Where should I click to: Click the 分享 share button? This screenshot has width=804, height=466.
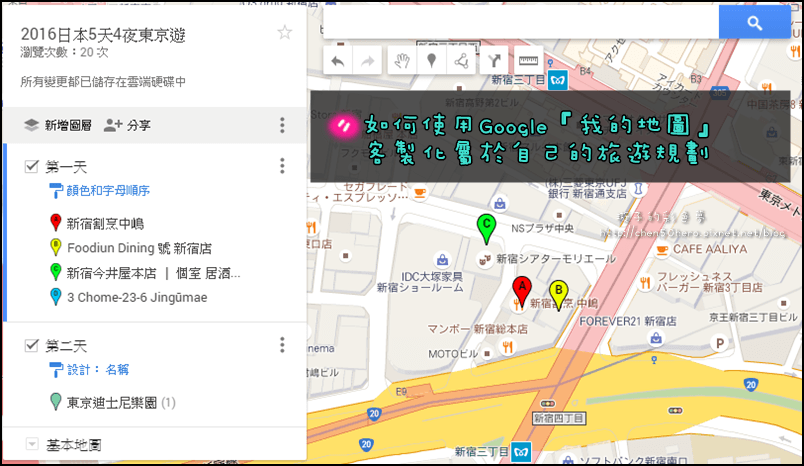127,125
